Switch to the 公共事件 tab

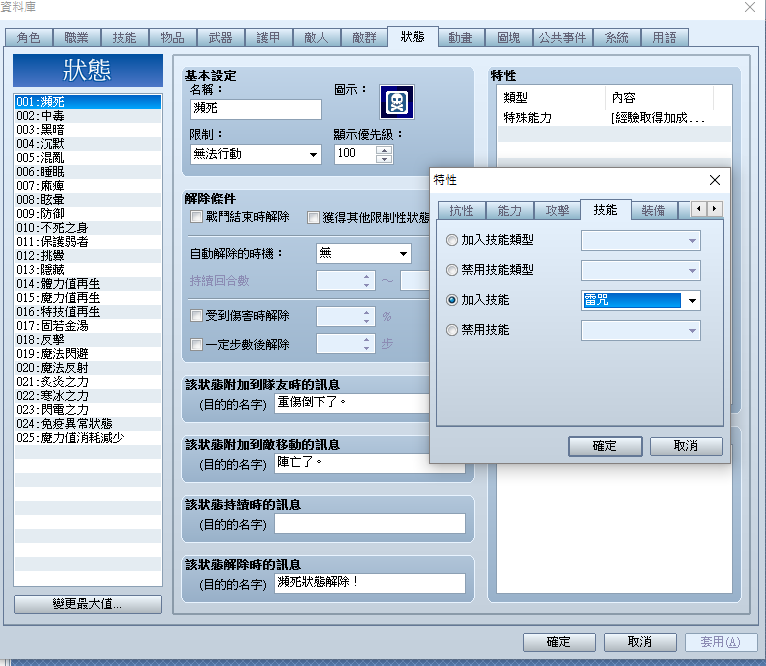[562, 38]
